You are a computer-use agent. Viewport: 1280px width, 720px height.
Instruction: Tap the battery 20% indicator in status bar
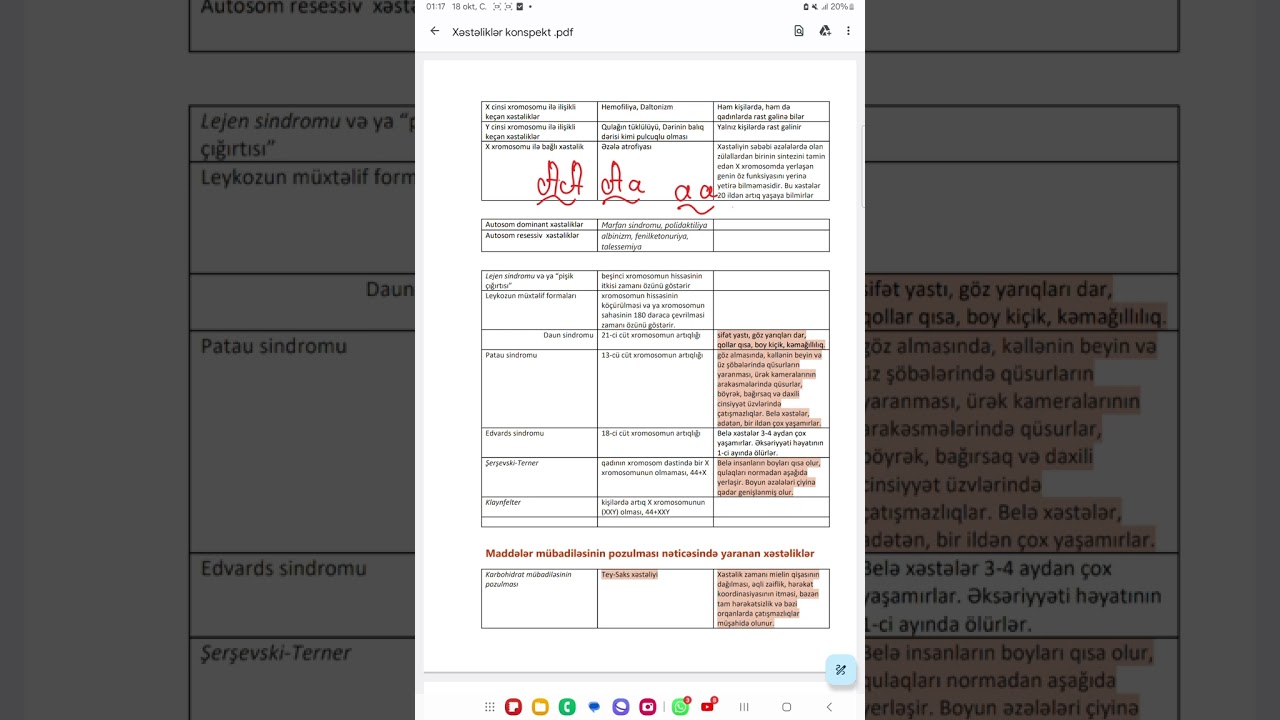pos(840,6)
